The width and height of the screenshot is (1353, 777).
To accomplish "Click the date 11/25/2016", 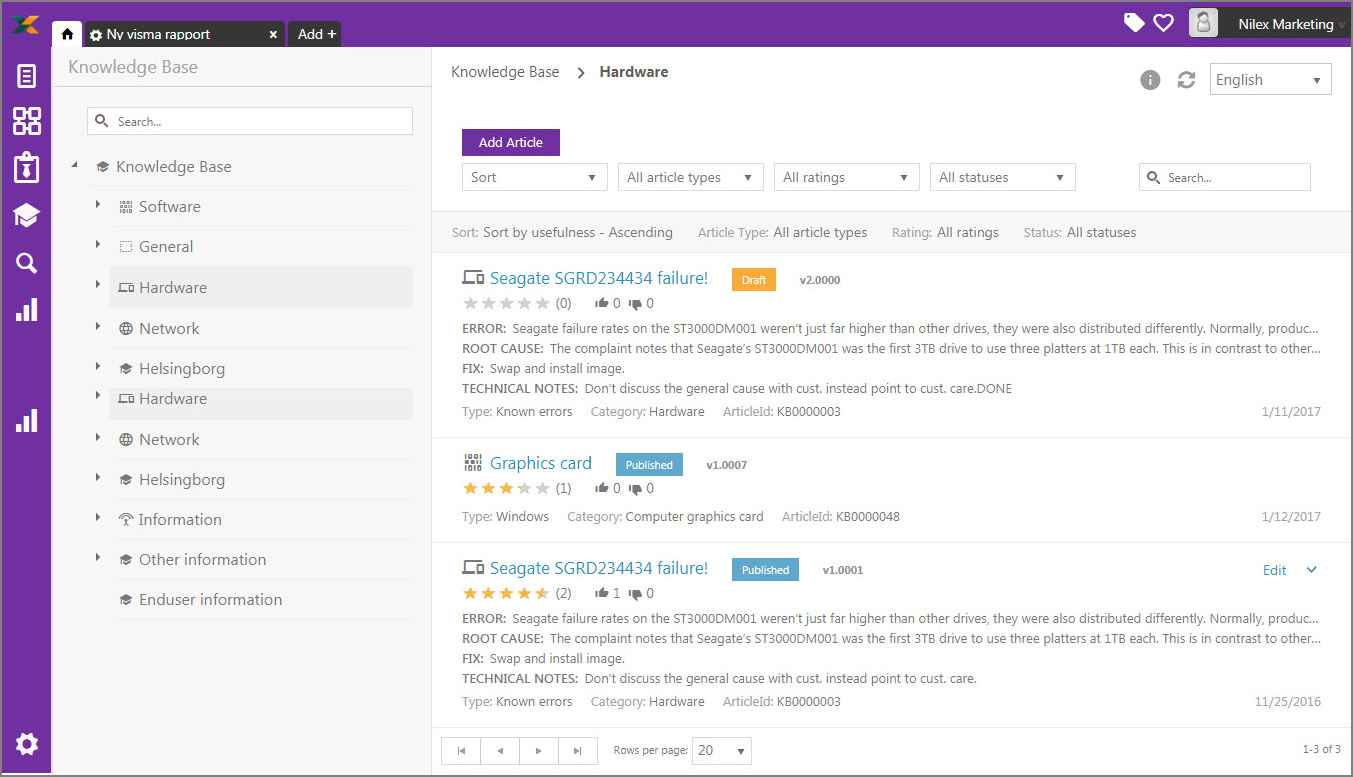I will [x=1288, y=702].
